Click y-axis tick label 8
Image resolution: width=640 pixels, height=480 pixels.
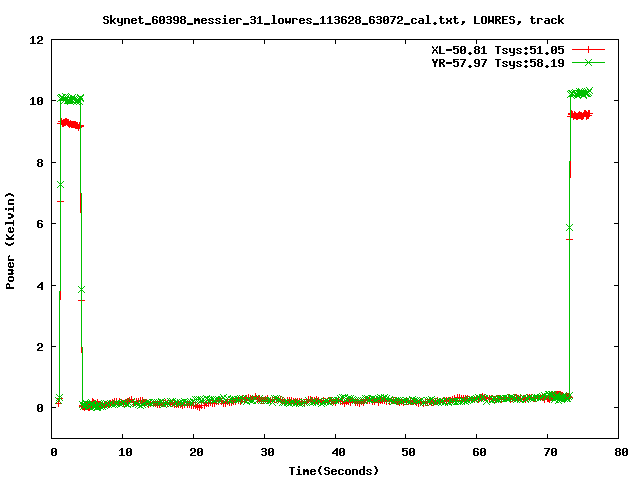40,163
